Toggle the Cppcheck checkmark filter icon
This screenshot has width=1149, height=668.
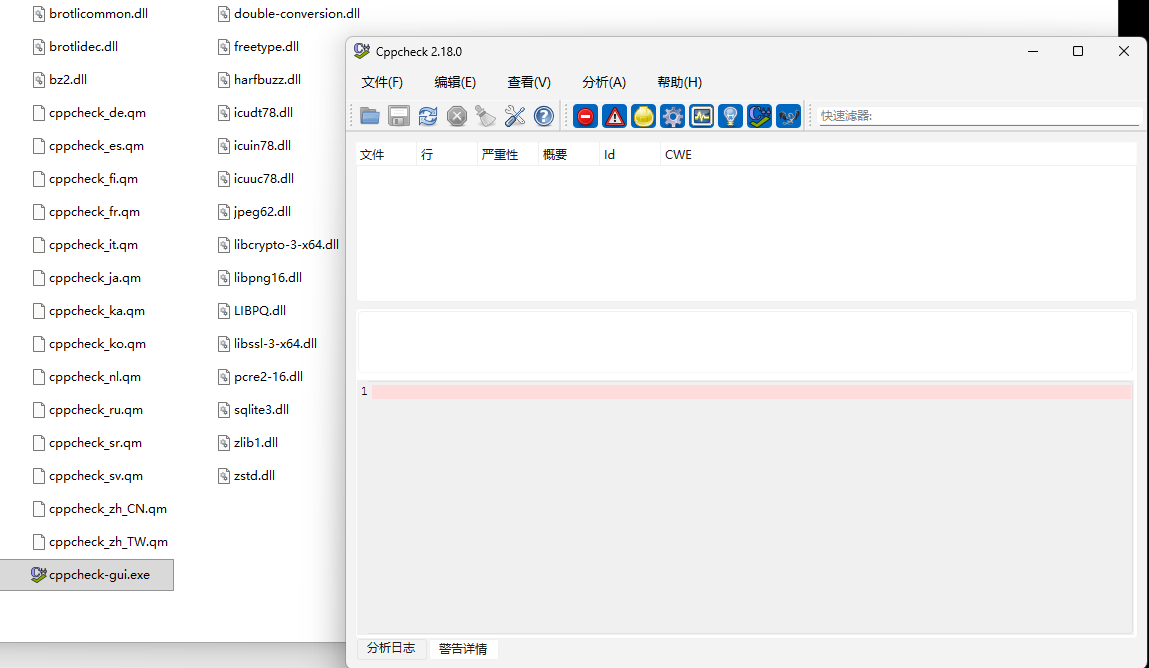[759, 116]
